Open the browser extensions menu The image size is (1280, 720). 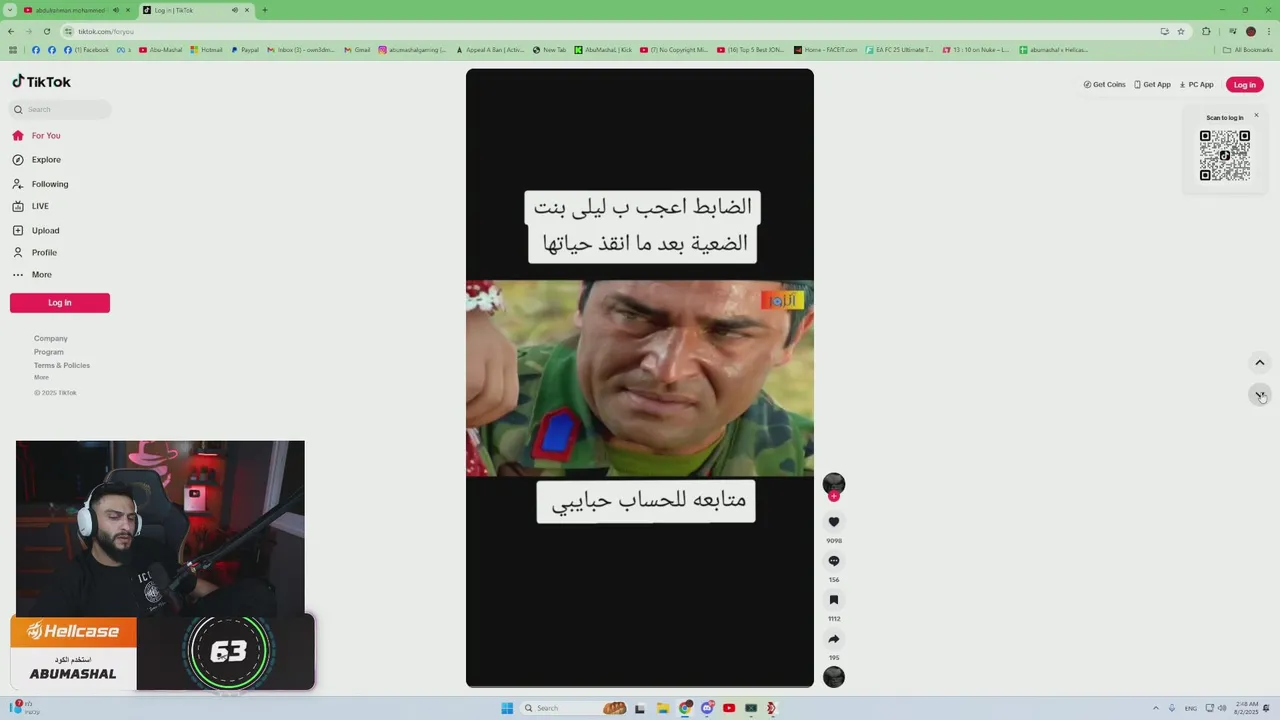(1206, 31)
